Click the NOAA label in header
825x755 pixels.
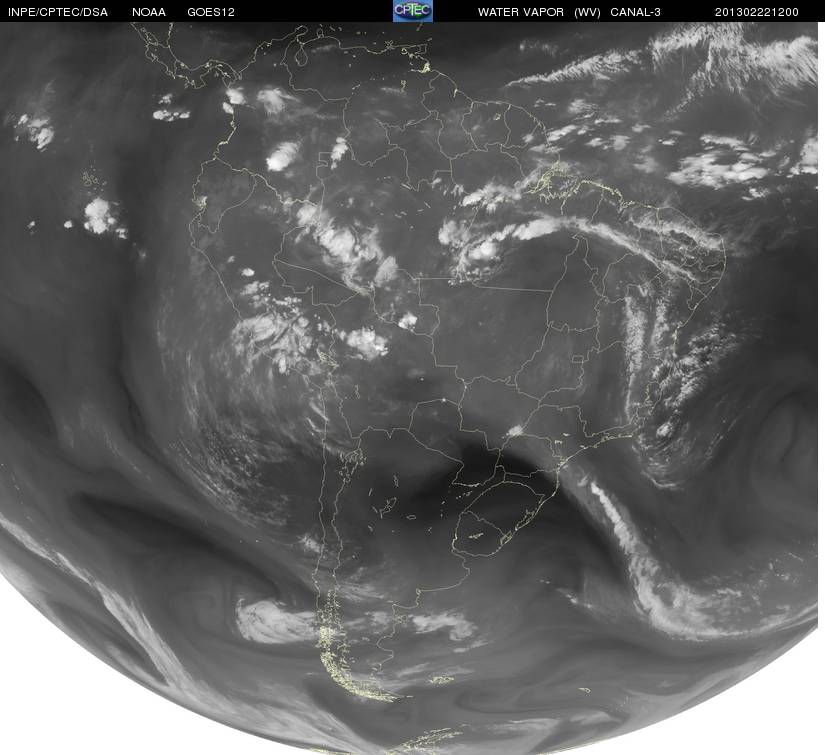pyautogui.click(x=149, y=12)
